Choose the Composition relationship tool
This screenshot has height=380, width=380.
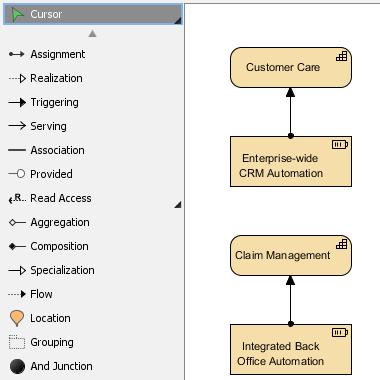click(x=92, y=246)
